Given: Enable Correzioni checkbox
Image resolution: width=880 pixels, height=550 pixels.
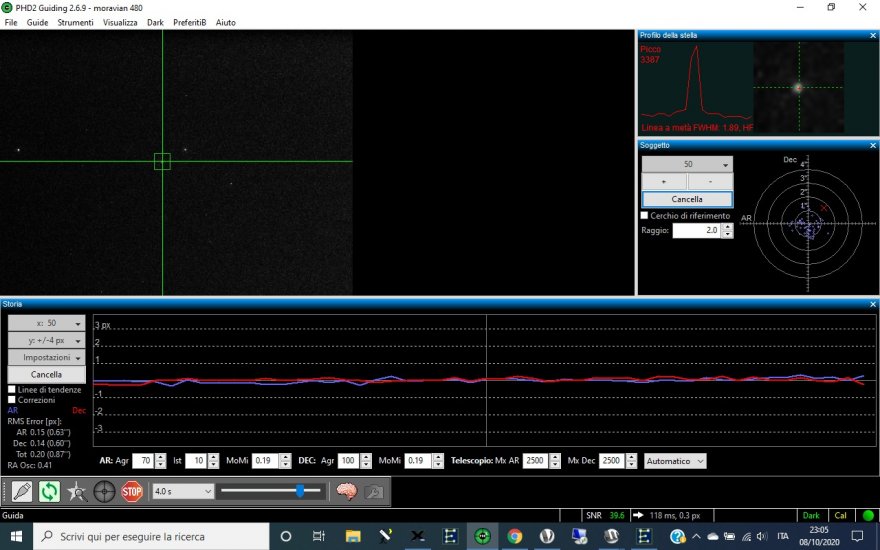Looking at the screenshot, I should (x=12, y=400).
